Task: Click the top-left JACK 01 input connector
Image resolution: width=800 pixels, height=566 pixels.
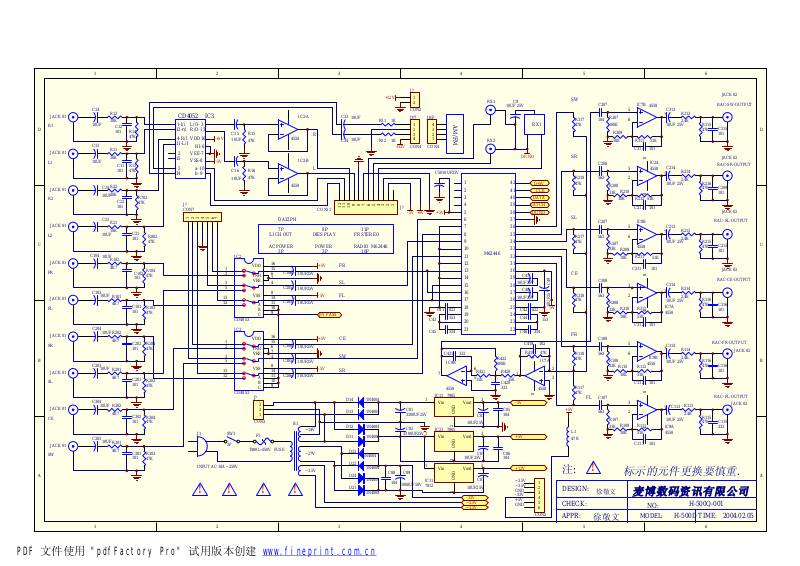Action: pyautogui.click(x=73, y=117)
